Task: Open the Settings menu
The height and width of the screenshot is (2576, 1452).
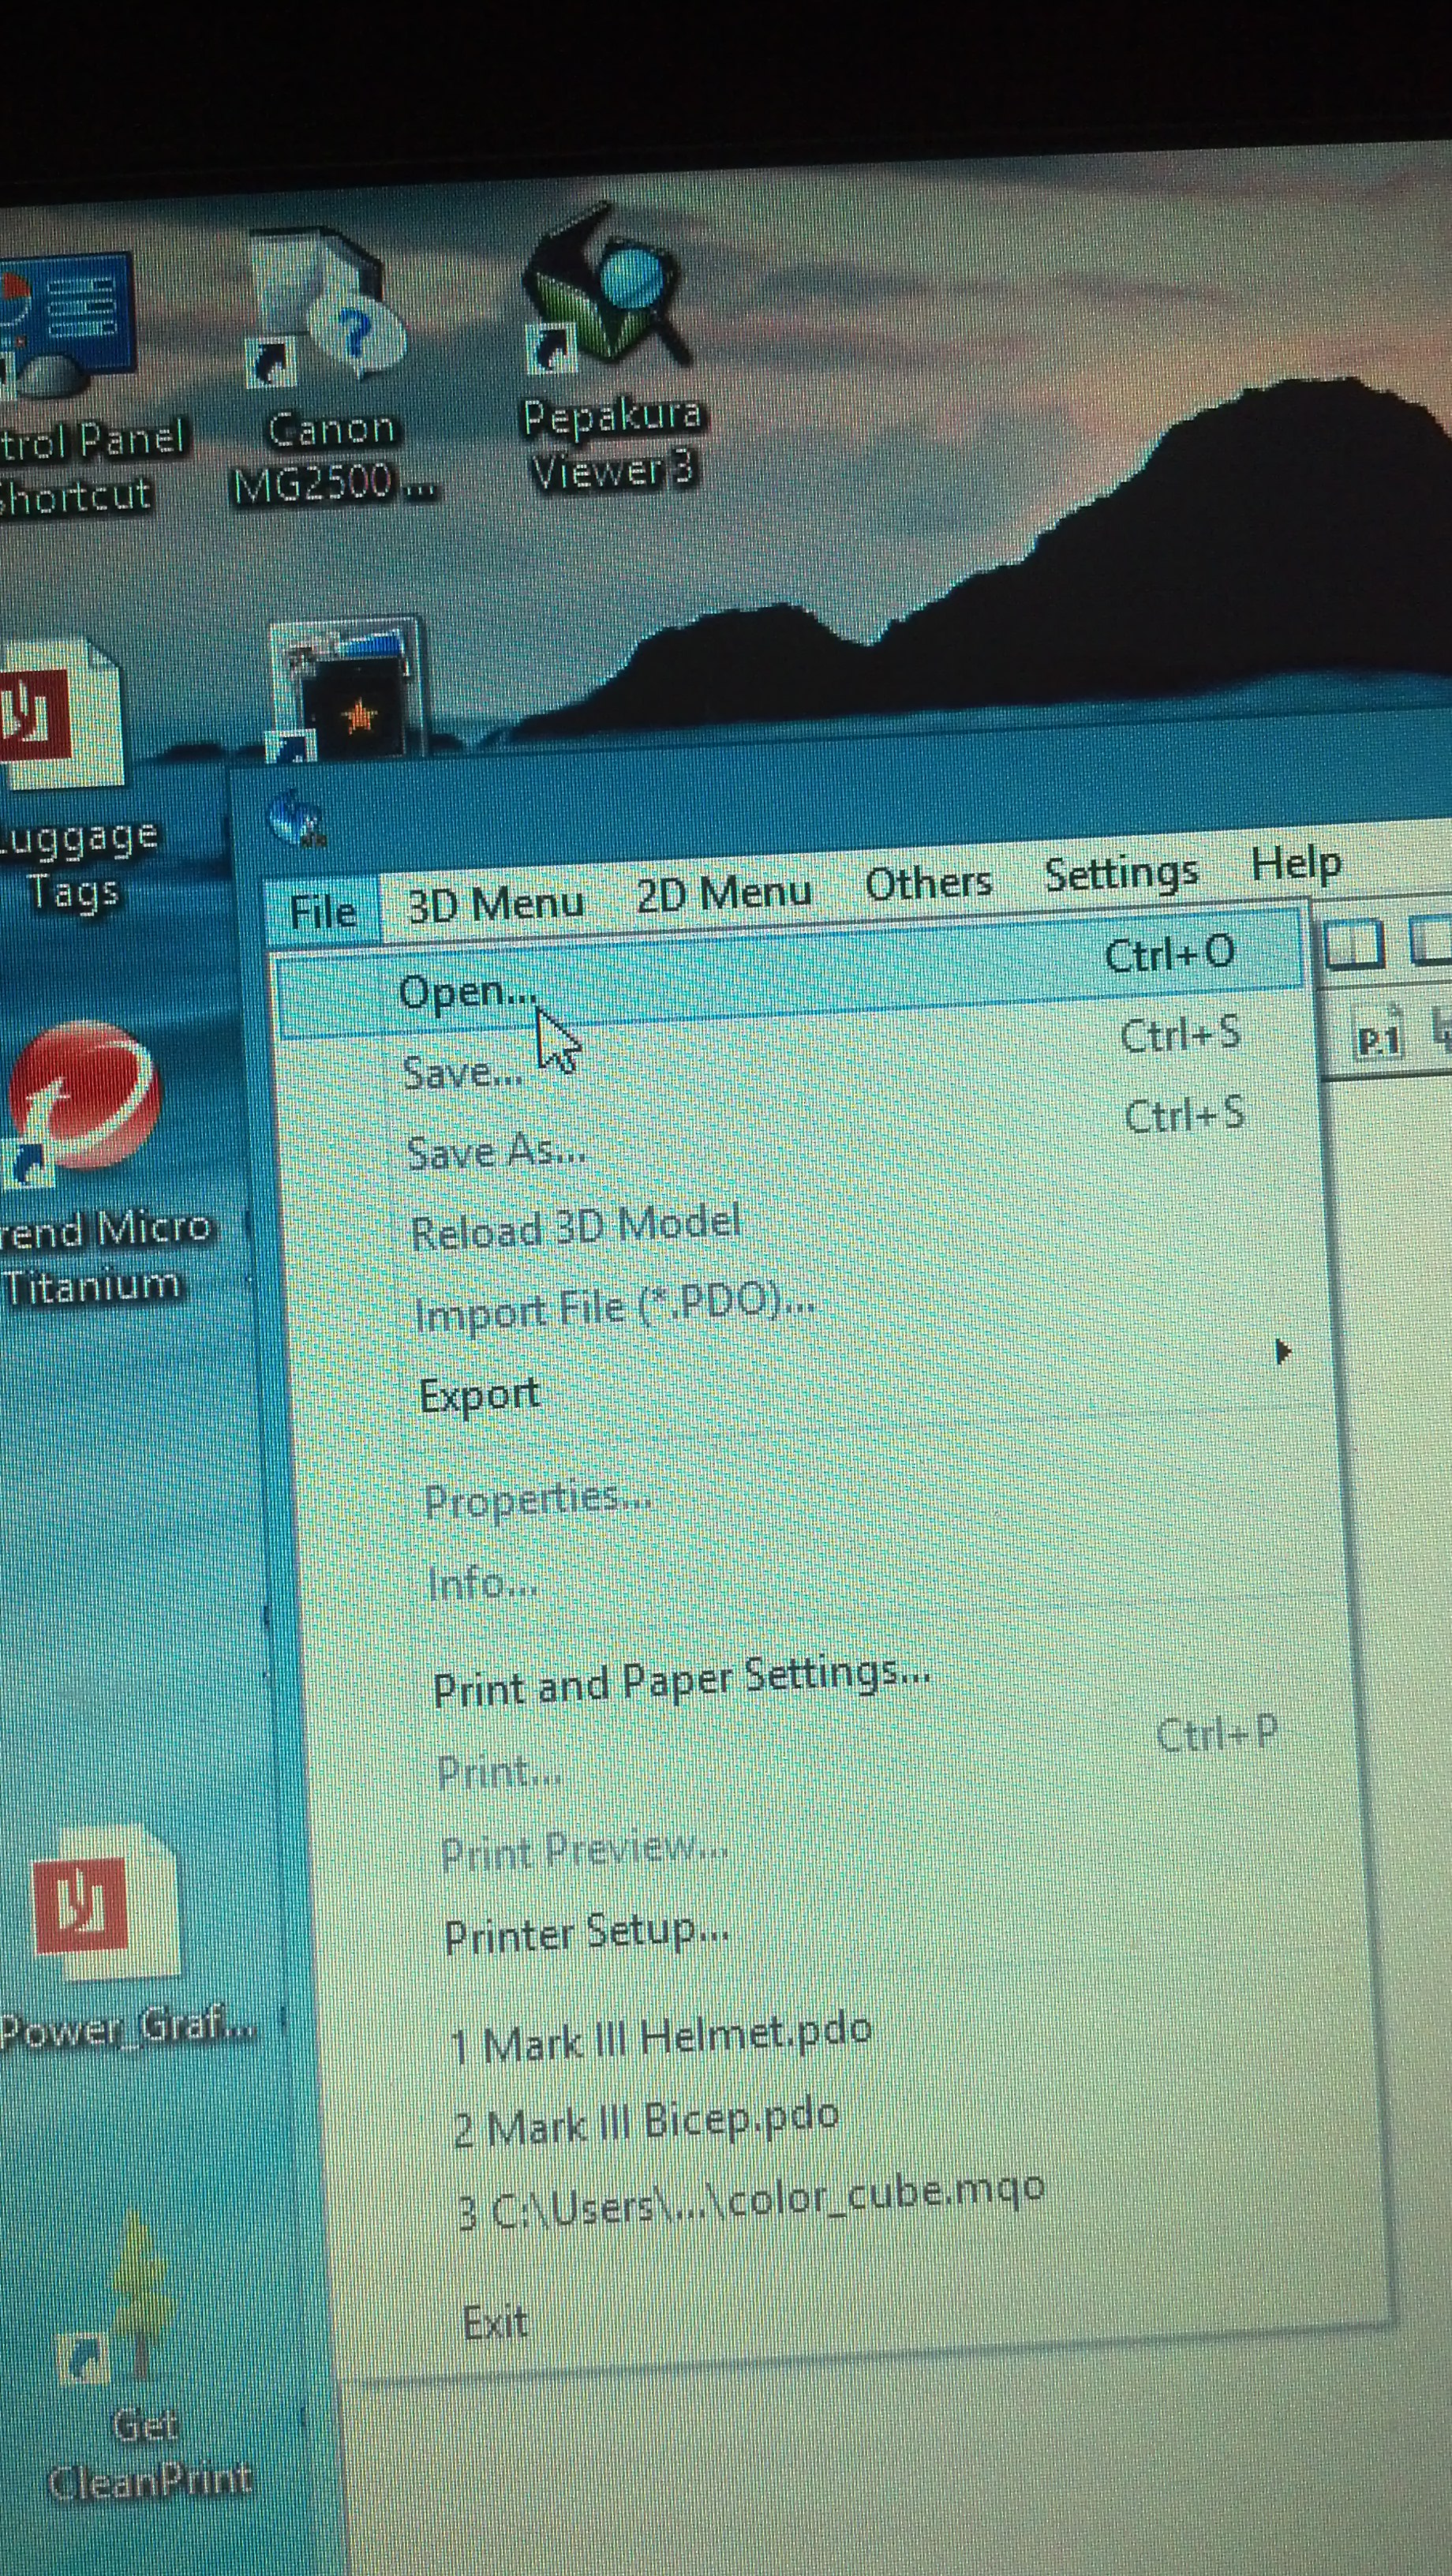Action: click(1121, 874)
